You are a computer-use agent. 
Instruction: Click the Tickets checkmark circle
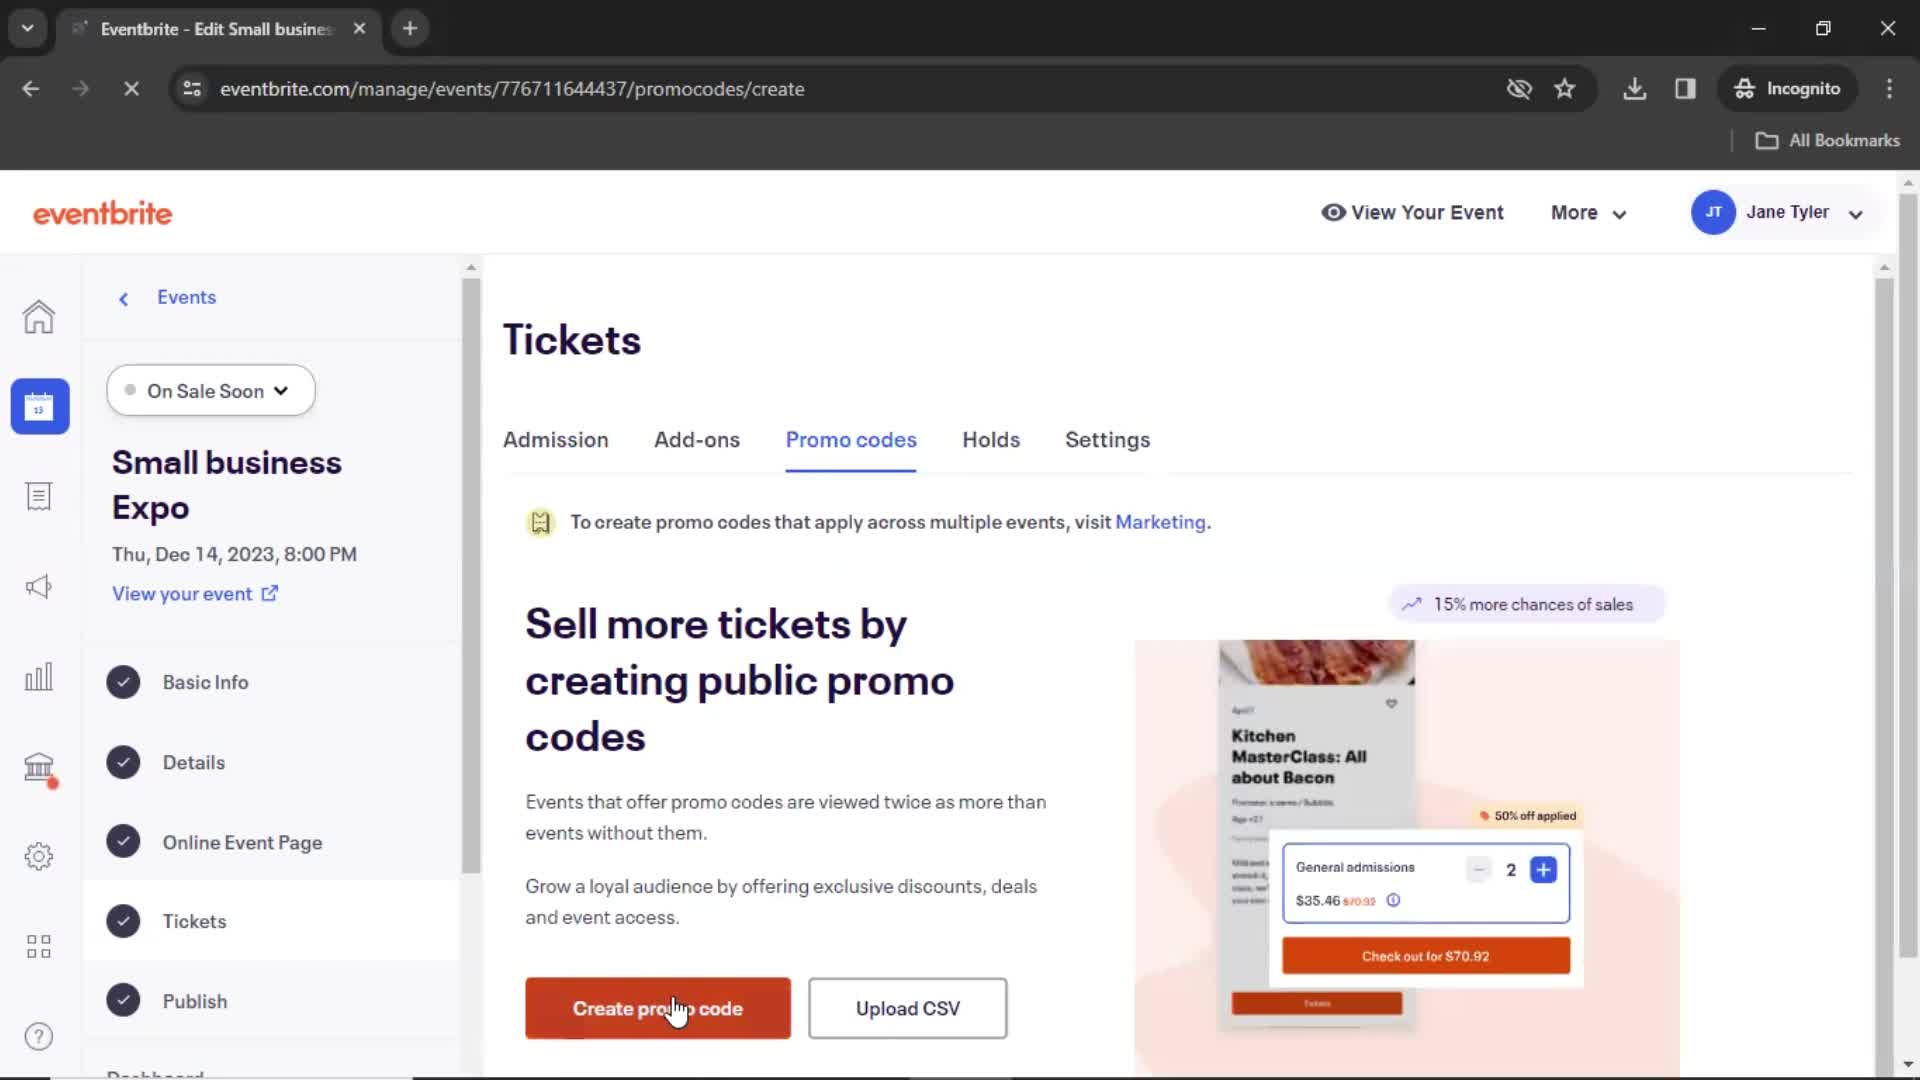(x=123, y=921)
